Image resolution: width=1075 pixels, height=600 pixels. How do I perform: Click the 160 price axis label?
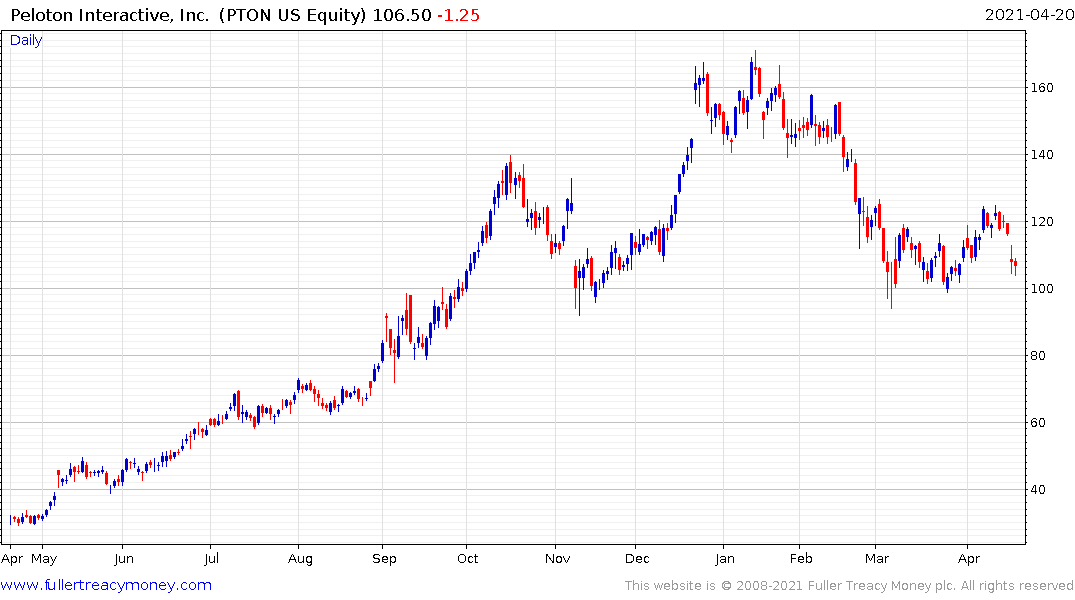(1042, 88)
